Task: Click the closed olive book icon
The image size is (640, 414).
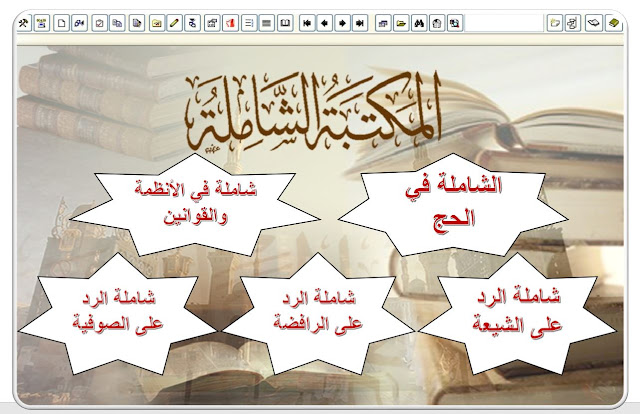Action: pyautogui.click(x=613, y=23)
